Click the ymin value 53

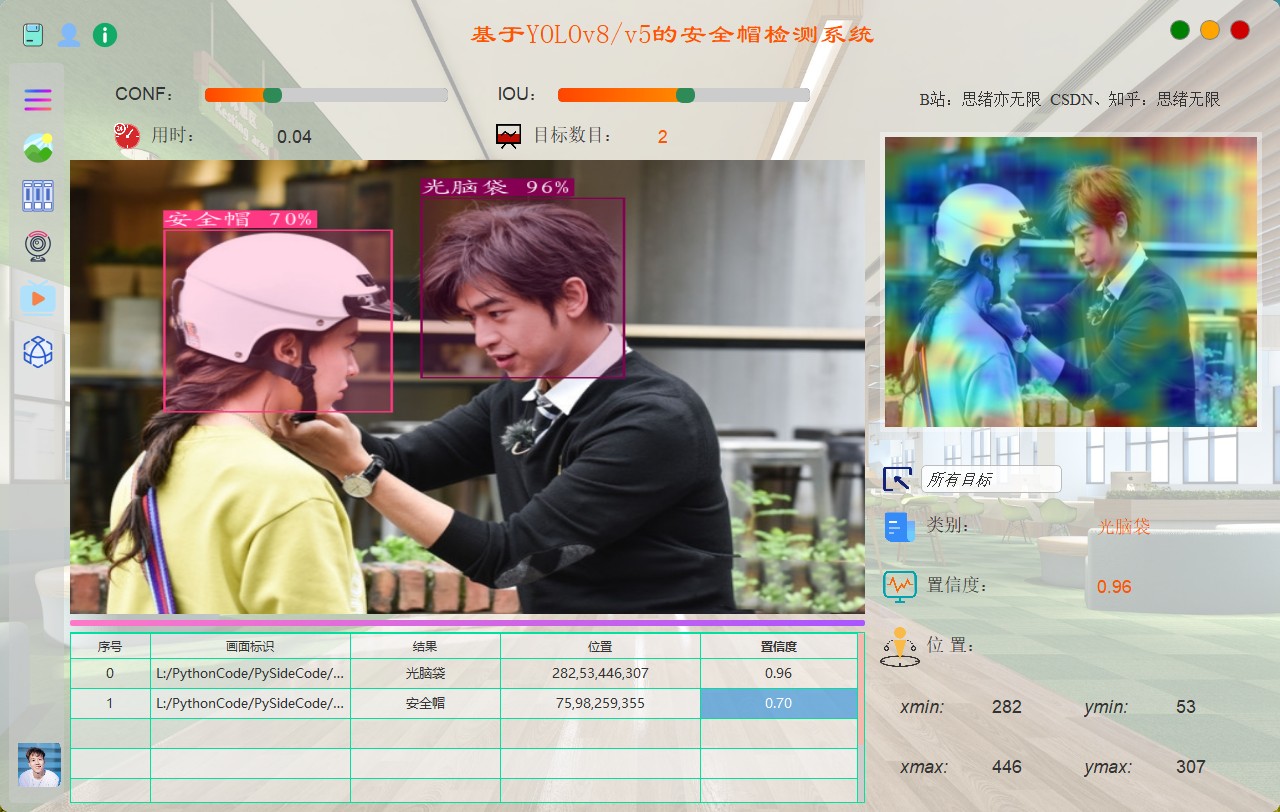[x=1186, y=707]
